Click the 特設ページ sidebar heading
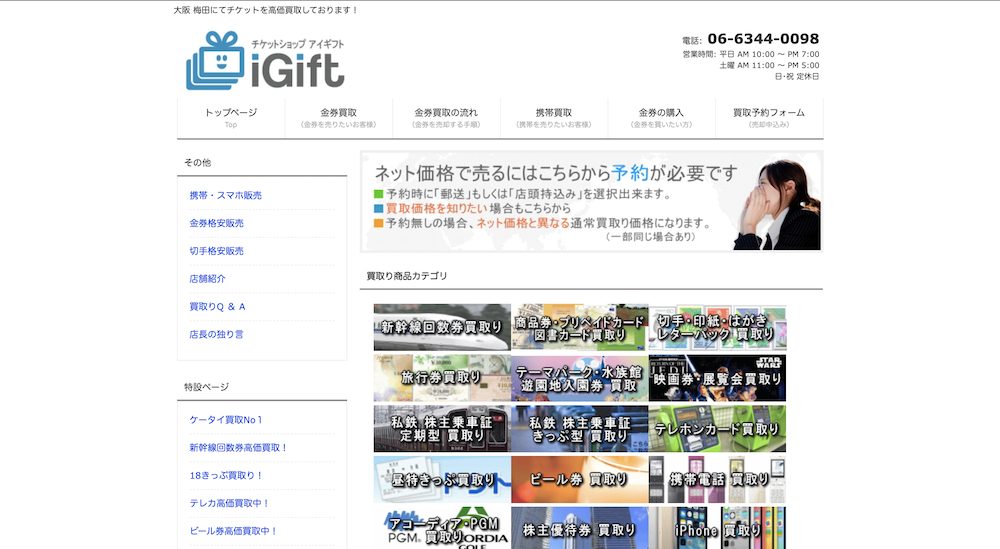 pos(207,387)
